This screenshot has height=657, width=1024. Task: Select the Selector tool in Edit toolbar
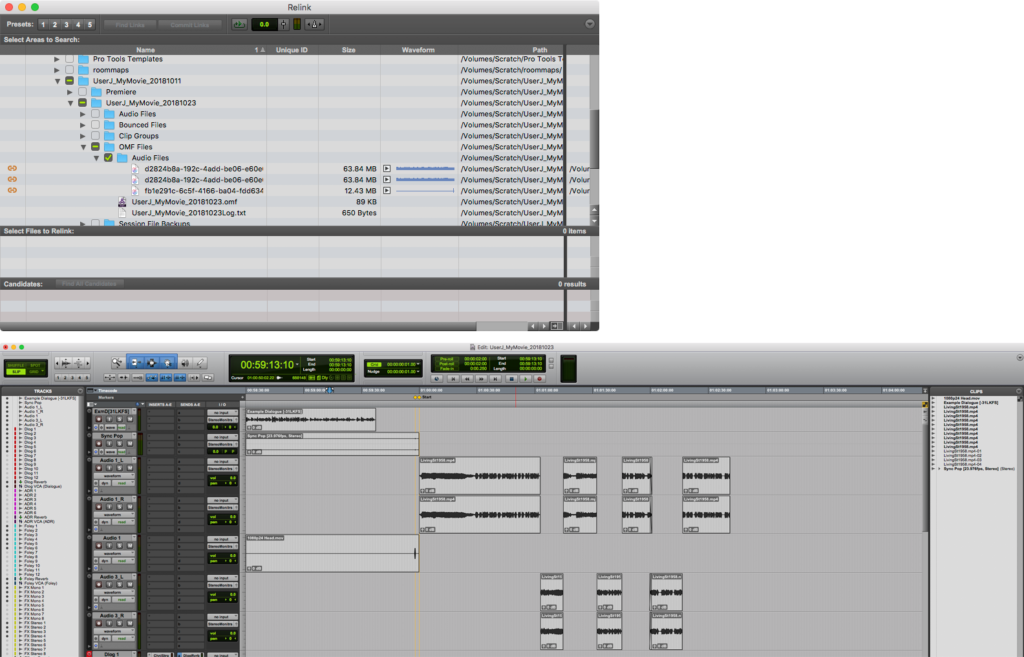(x=151, y=362)
